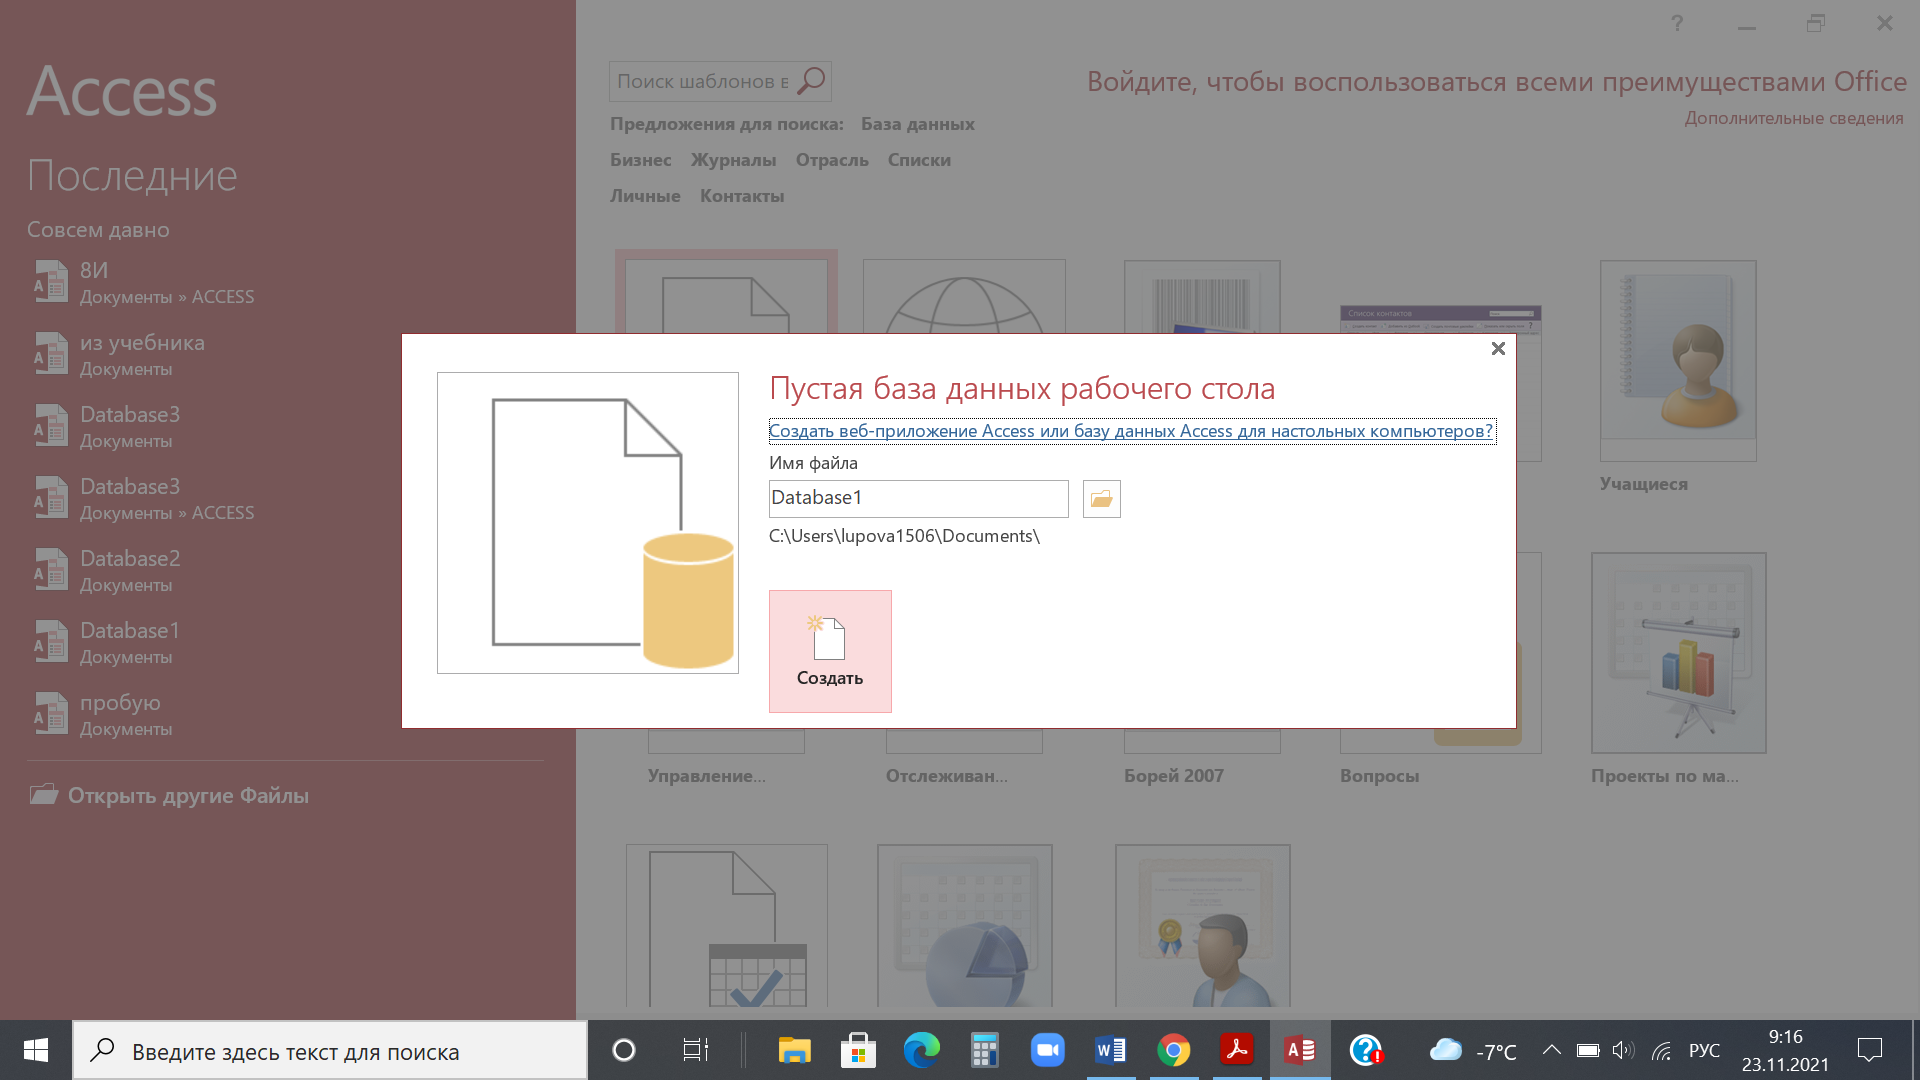
Task: Click the Office sign-in prompt text
Action: point(1497,81)
